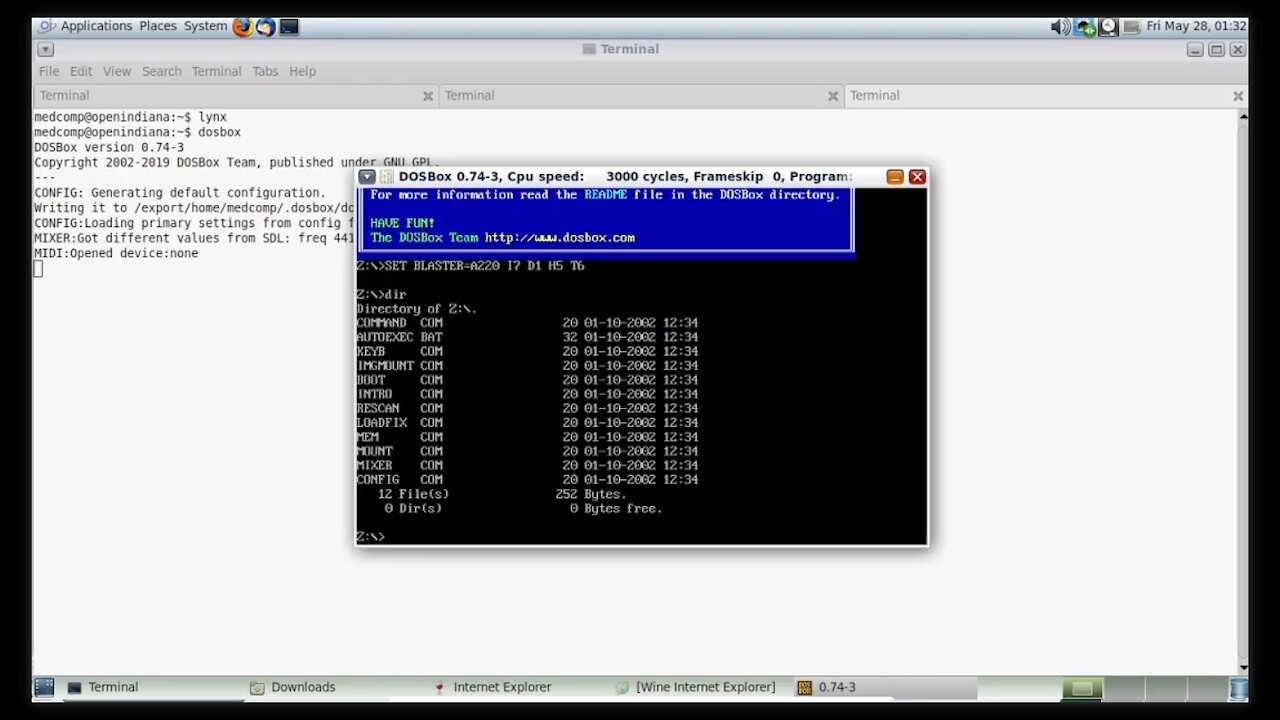Open the OpenIndiana logo in the top panel
This screenshot has height=720, width=1280.
tap(46, 26)
